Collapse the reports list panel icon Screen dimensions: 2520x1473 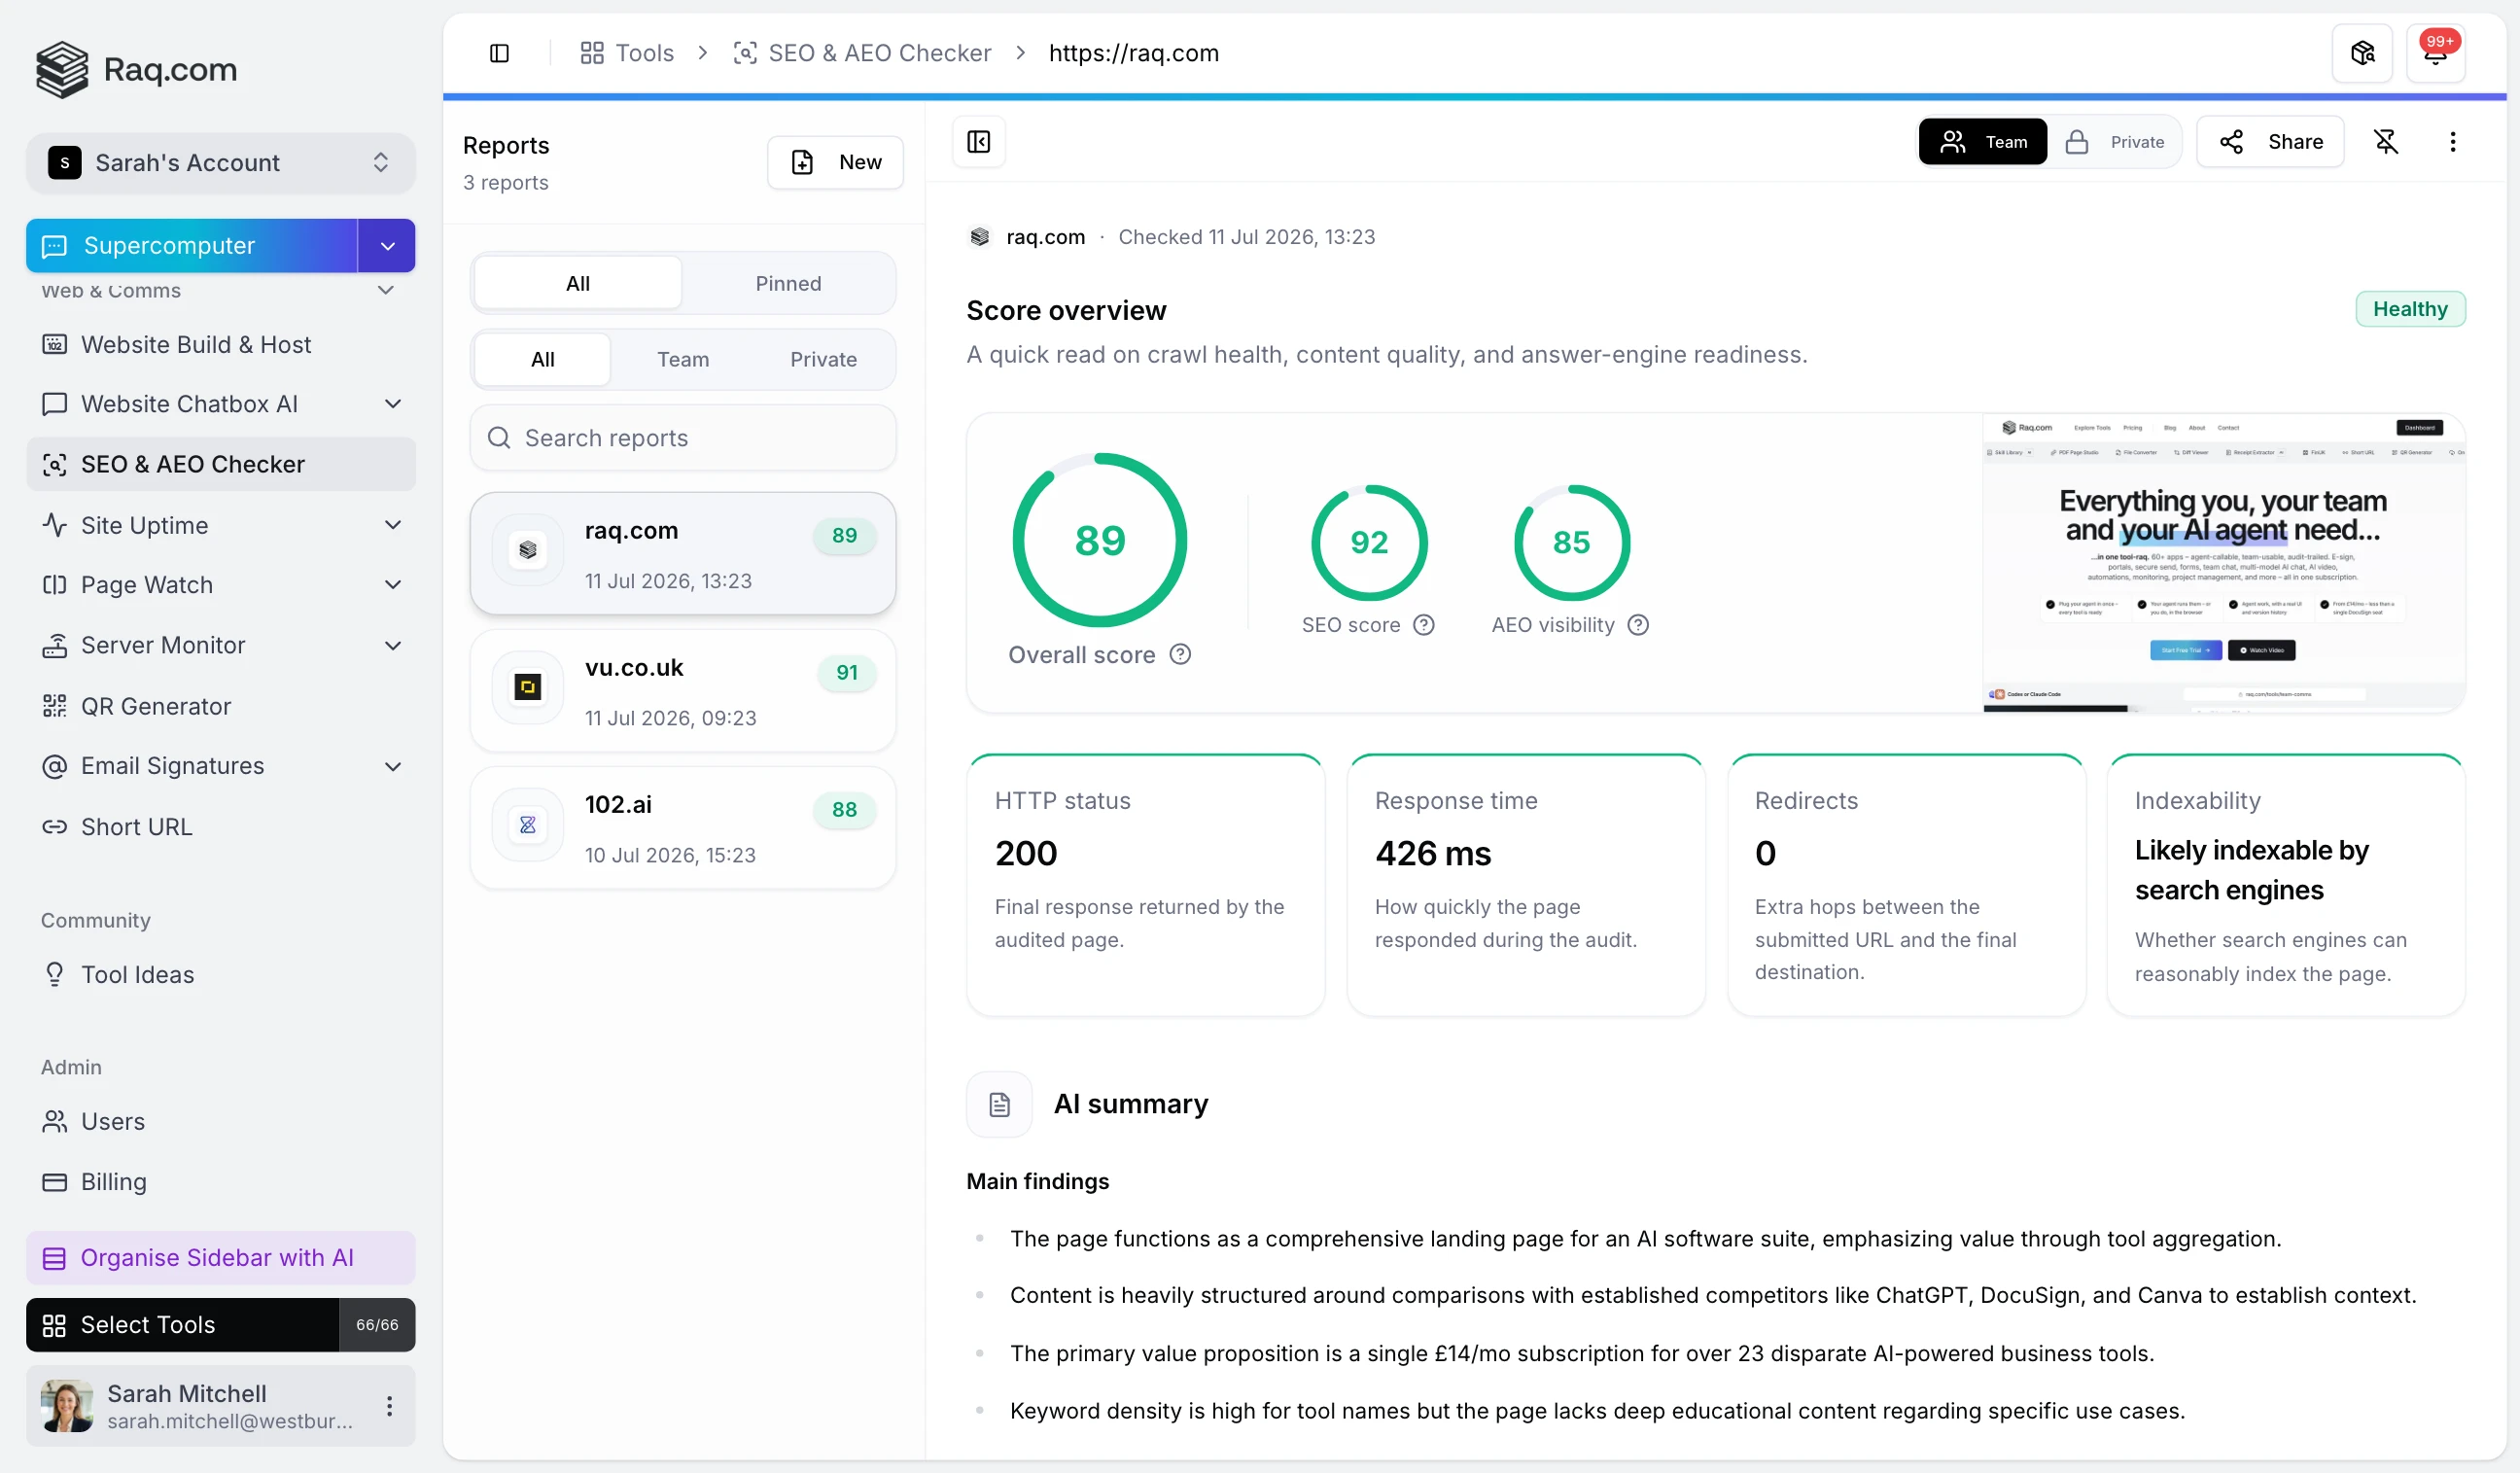click(x=979, y=142)
